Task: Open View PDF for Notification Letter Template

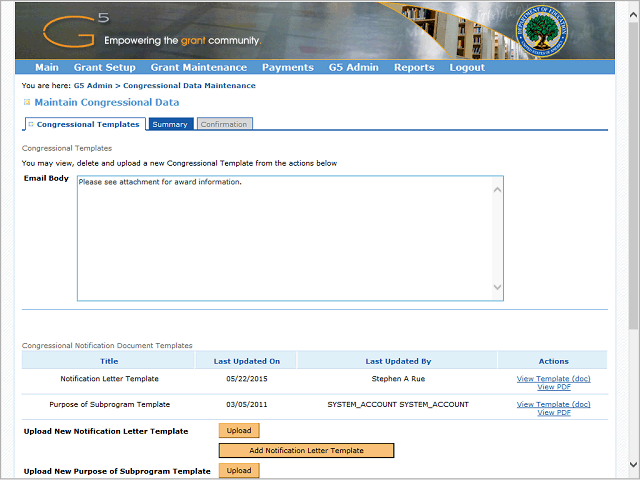Action: point(553,387)
